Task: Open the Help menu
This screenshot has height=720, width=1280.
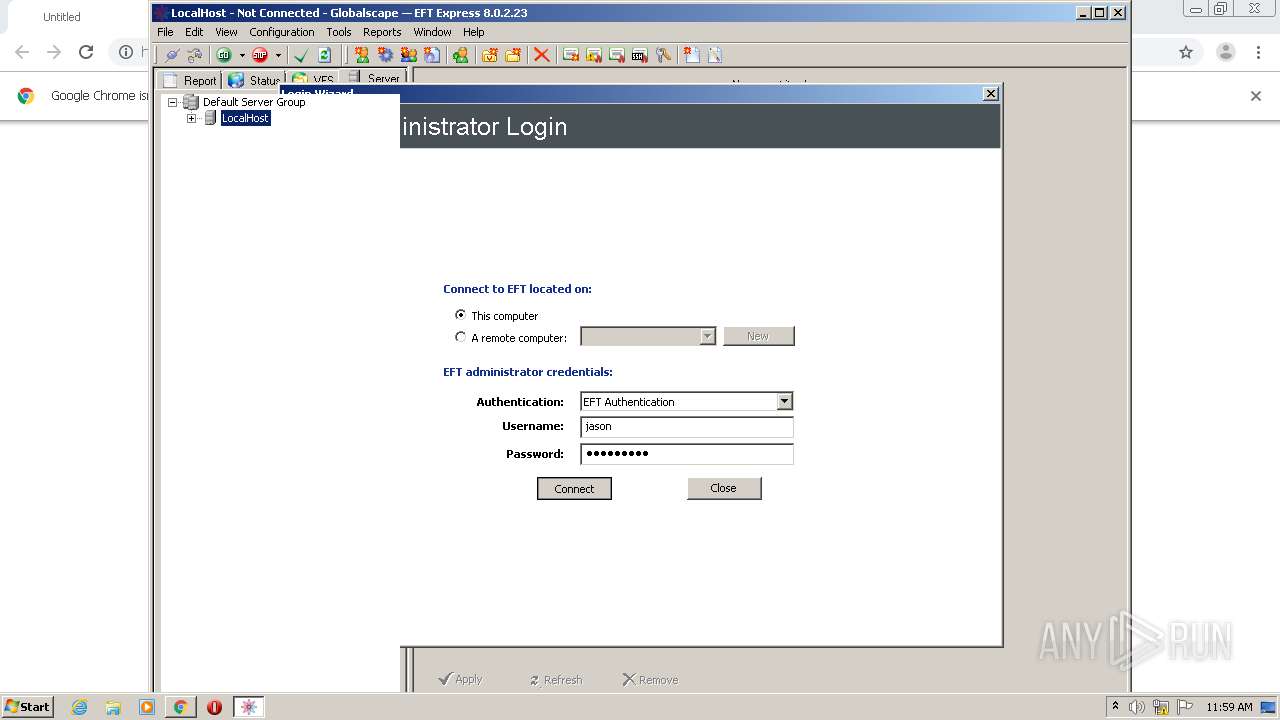Action: (473, 32)
